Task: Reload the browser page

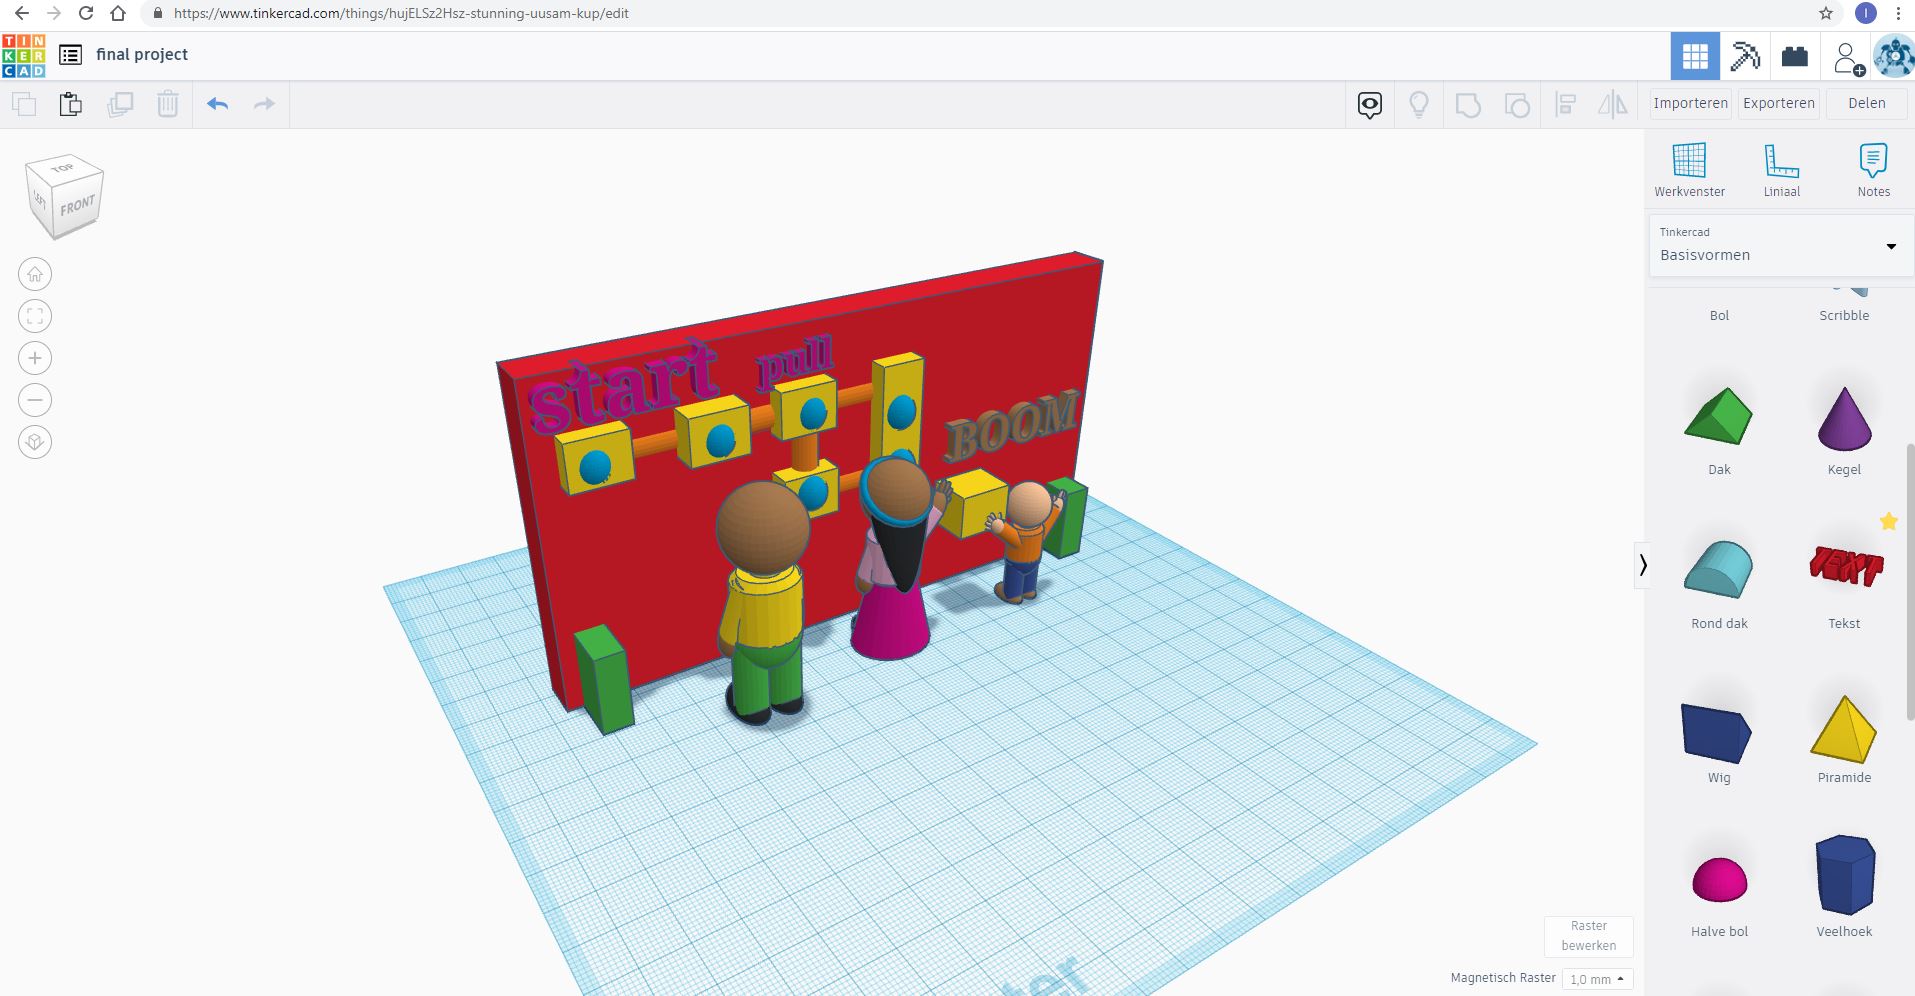Action: point(86,13)
